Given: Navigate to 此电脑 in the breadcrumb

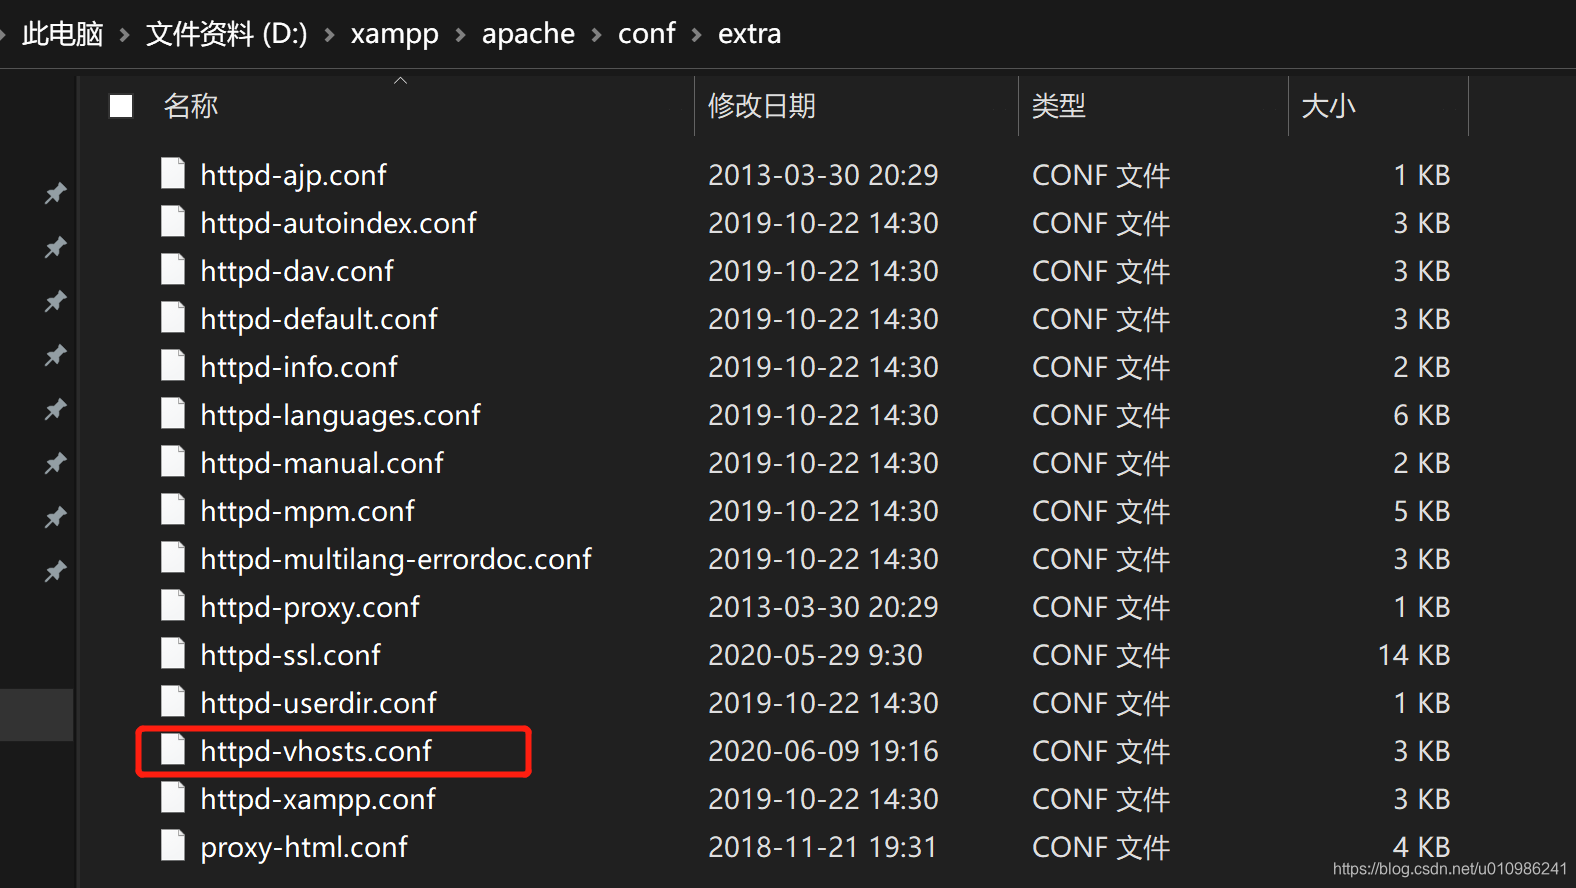Looking at the screenshot, I should (62, 34).
